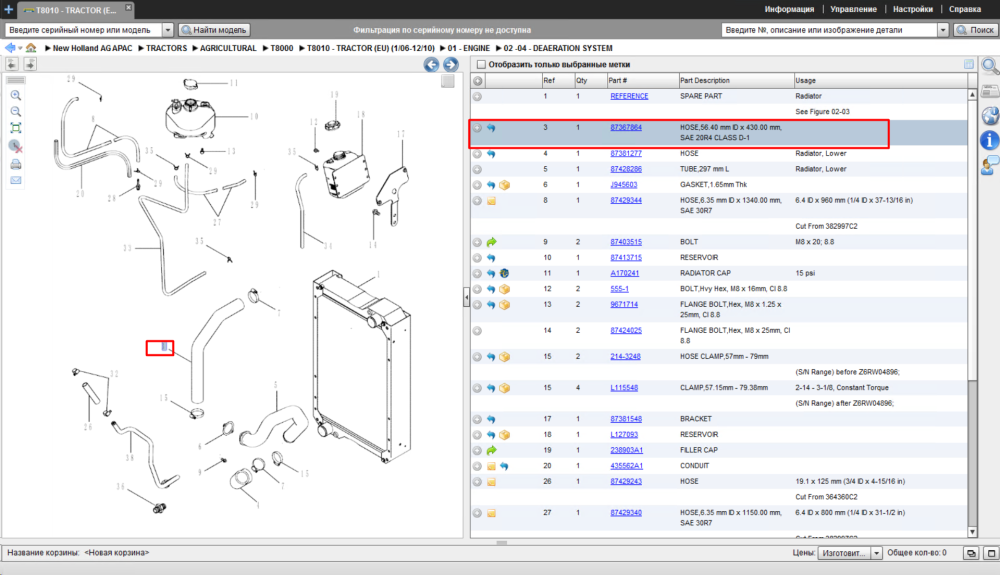Add TUBE 87428286 with its round button
Image resolution: width=1000 pixels, height=575 pixels.
click(x=477, y=170)
